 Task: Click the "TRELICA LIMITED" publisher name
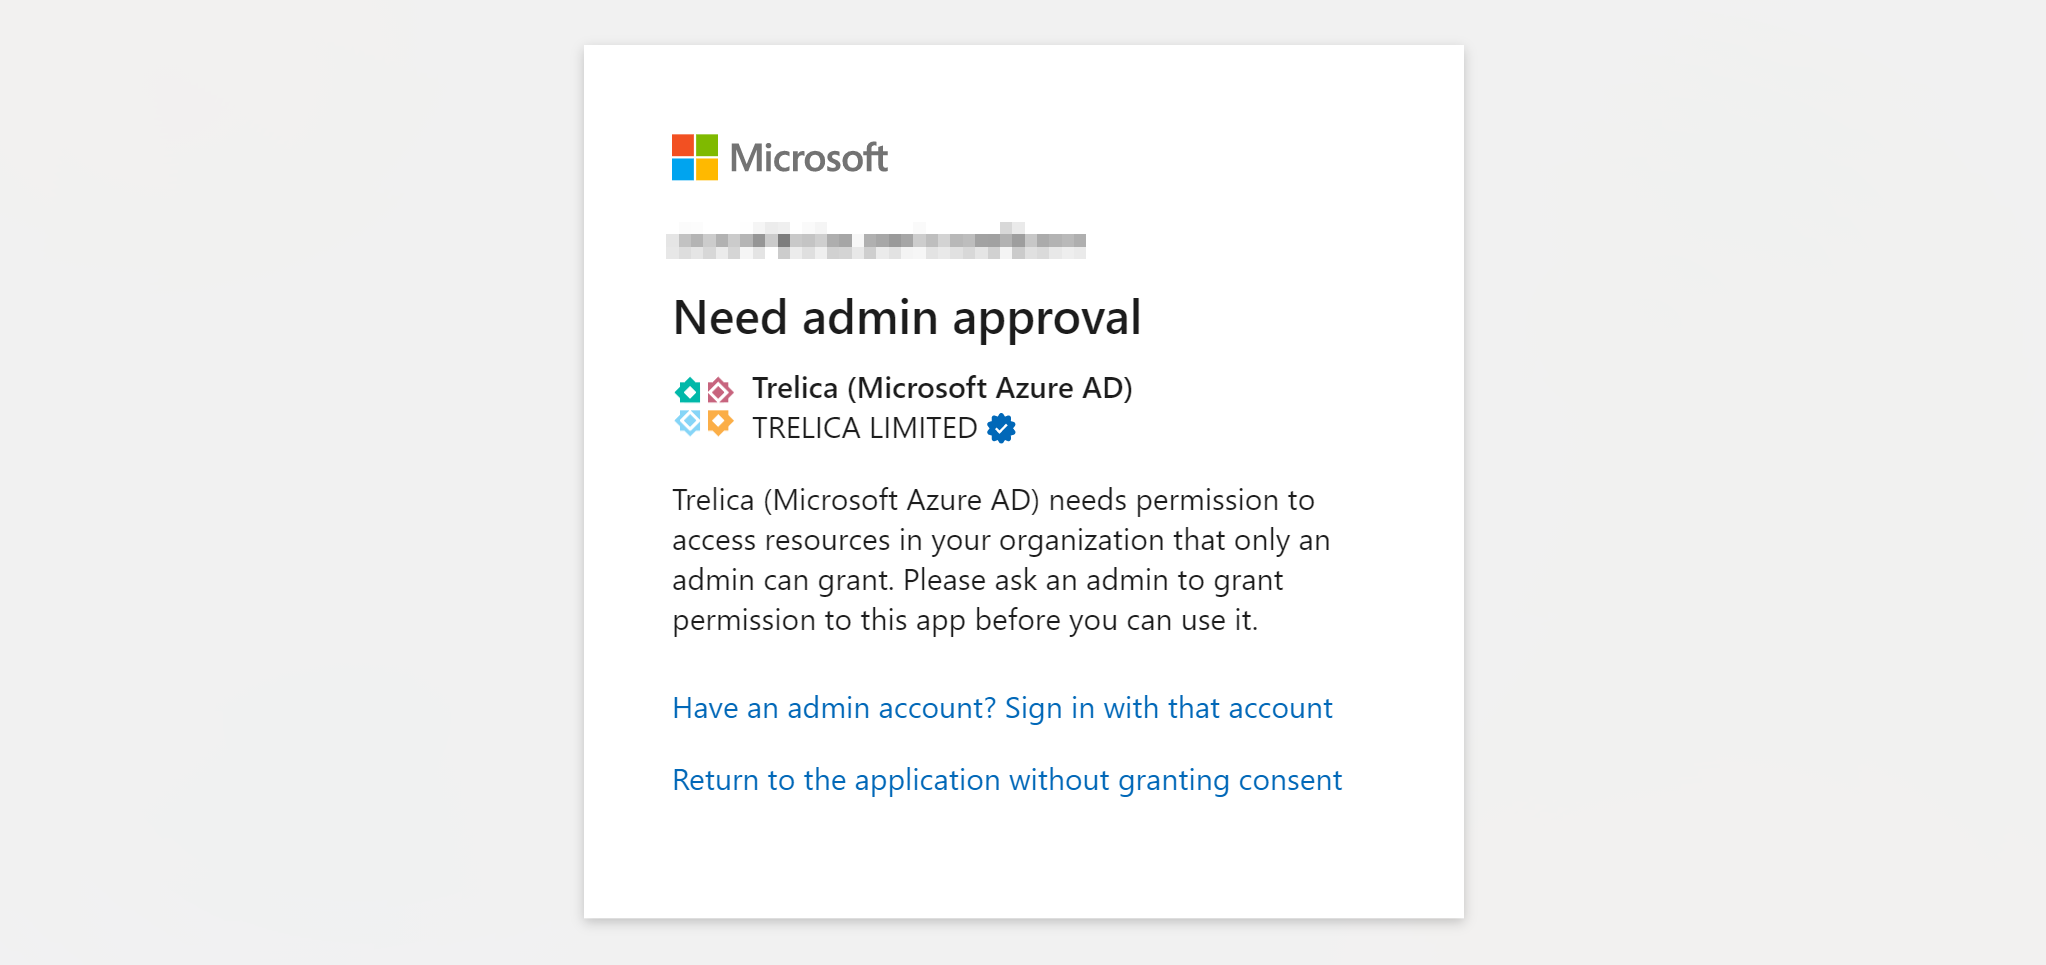(x=864, y=428)
